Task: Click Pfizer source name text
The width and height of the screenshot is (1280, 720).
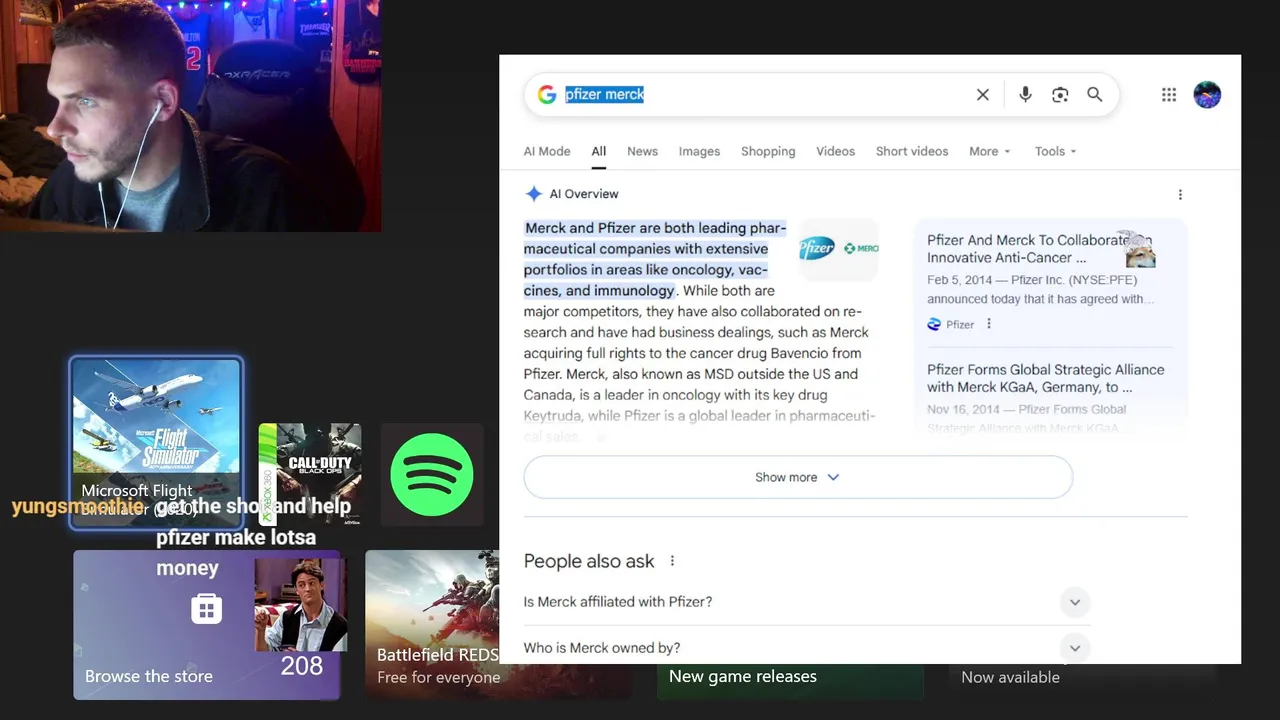Action: 960,324
